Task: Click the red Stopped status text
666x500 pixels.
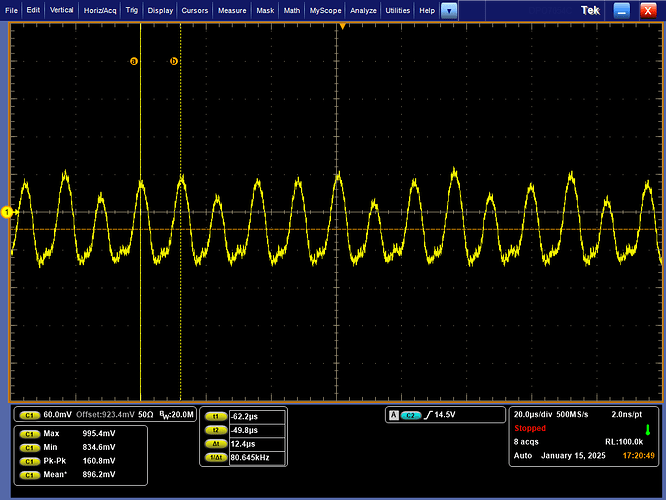Action: coord(530,428)
